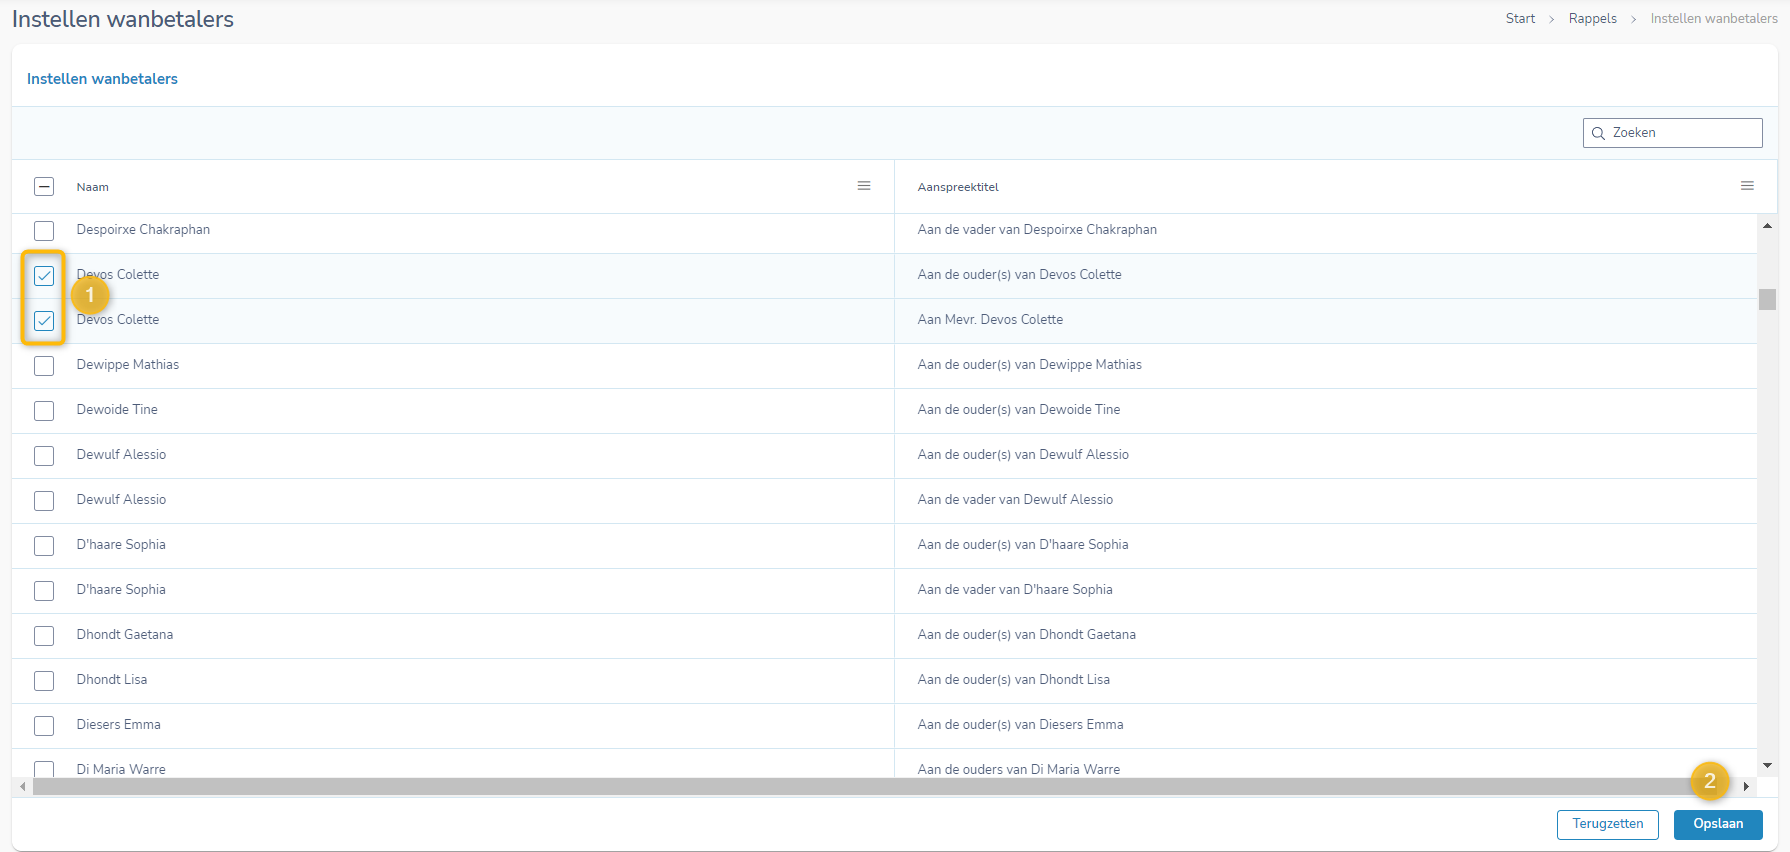Open Rappels in the breadcrumb
The width and height of the screenshot is (1790, 852).
pos(1592,19)
